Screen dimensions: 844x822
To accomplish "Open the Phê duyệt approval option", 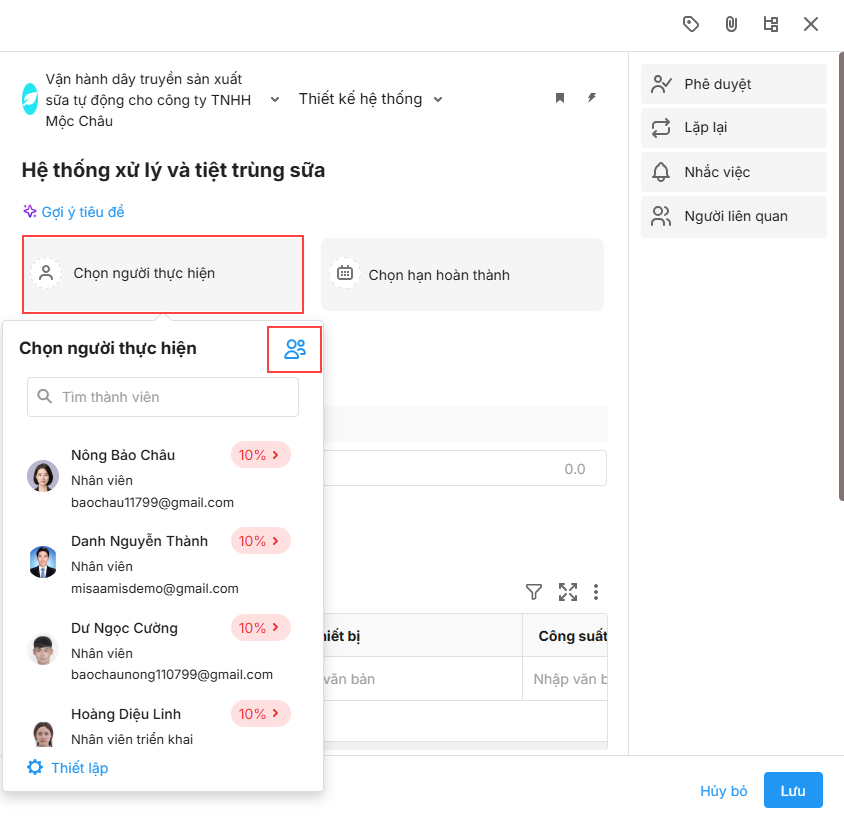I will point(733,84).
